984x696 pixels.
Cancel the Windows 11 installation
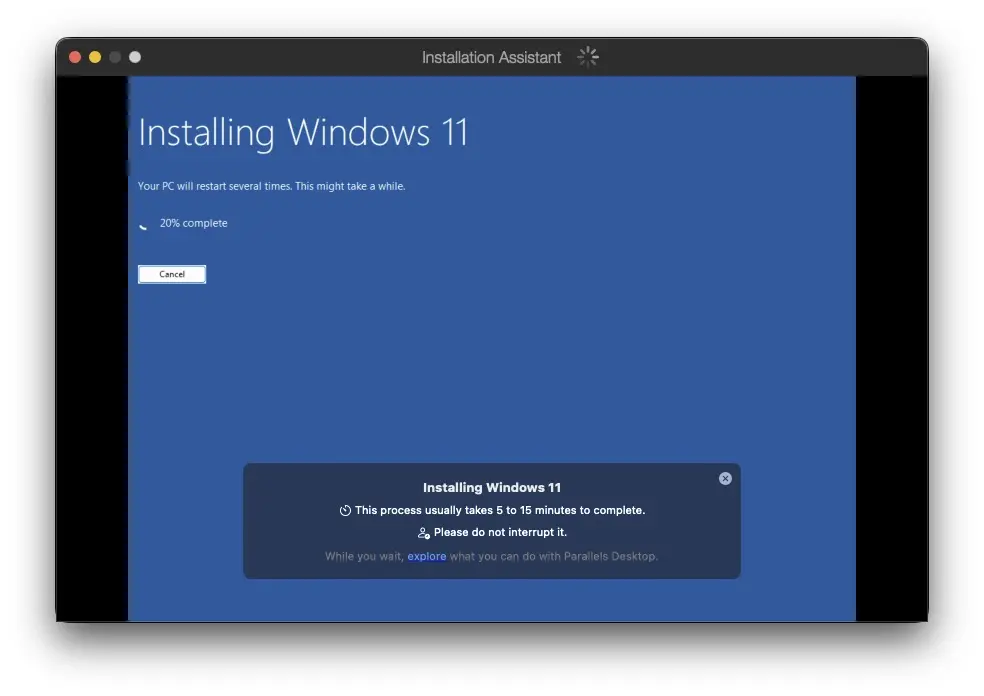pos(172,274)
